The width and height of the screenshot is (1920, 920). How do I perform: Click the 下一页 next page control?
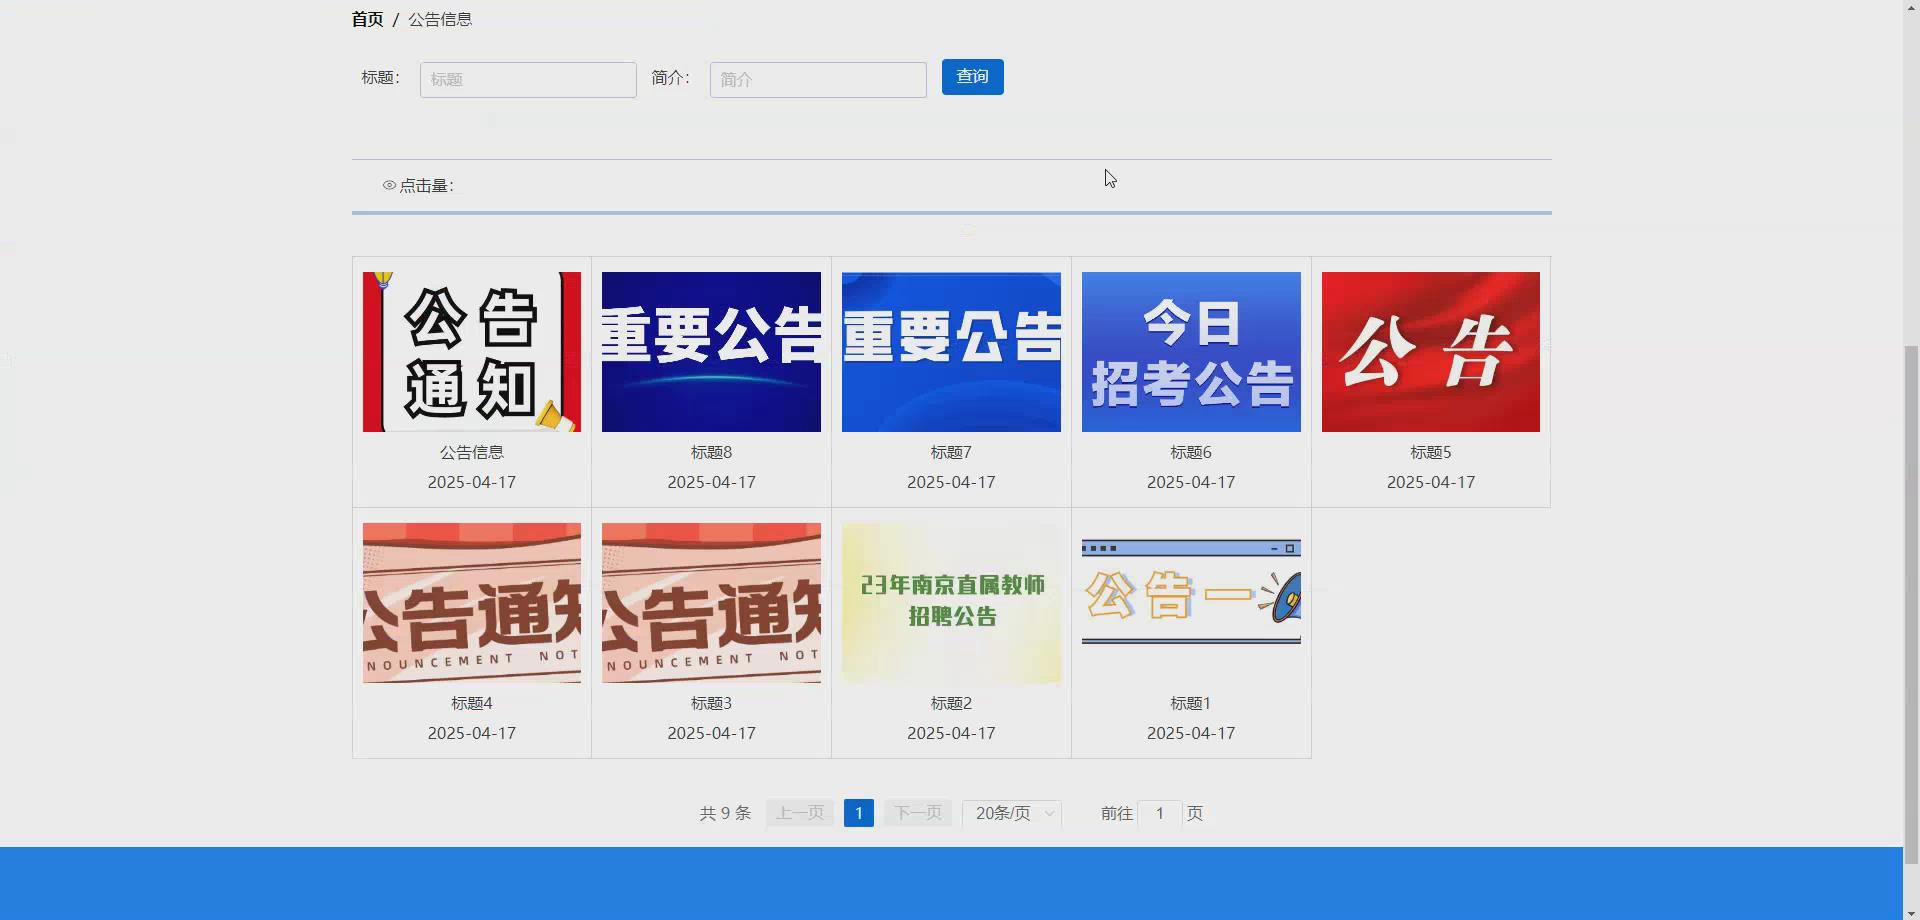pyautogui.click(x=917, y=813)
